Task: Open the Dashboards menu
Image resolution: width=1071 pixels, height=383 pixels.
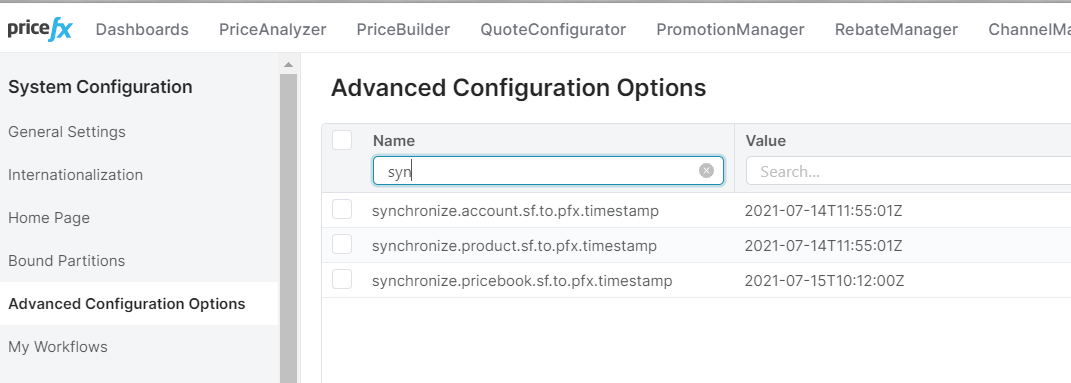Action: click(142, 29)
